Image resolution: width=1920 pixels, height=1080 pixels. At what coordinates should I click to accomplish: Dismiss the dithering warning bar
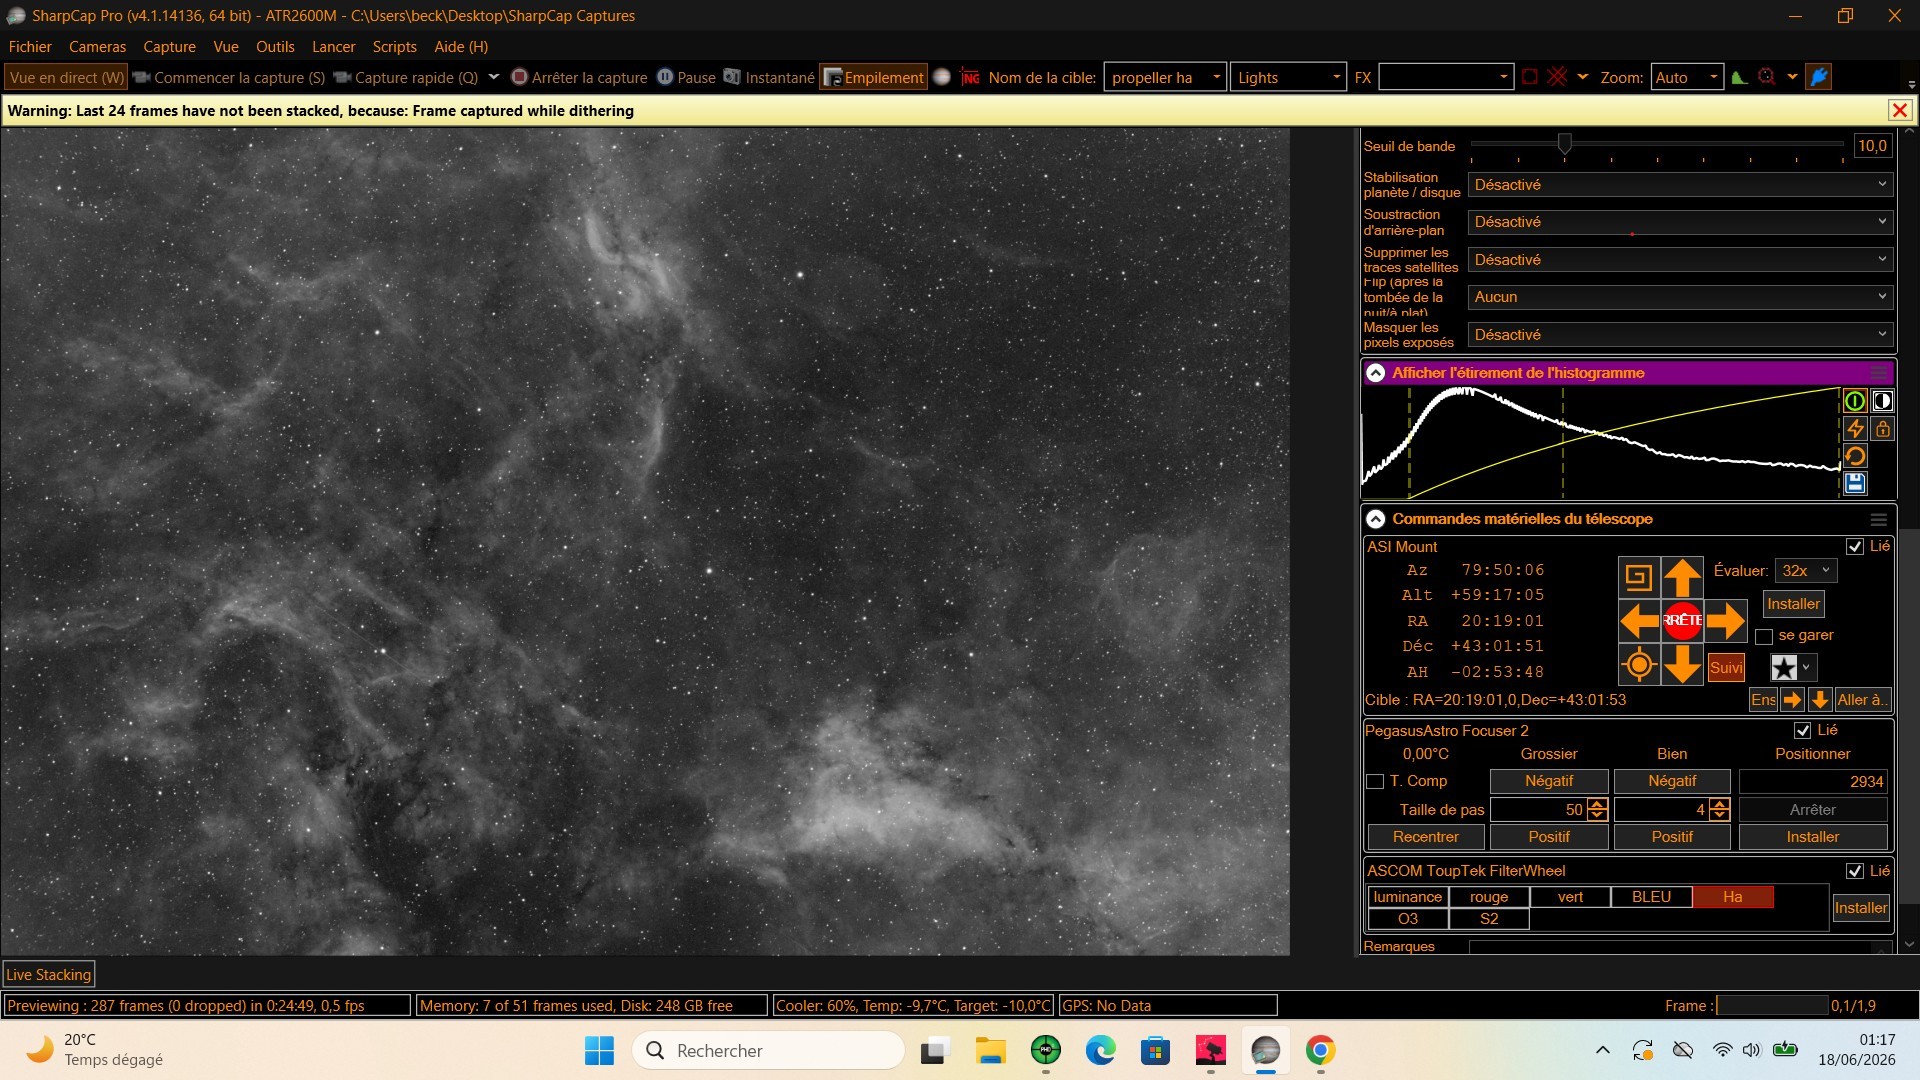click(1900, 111)
